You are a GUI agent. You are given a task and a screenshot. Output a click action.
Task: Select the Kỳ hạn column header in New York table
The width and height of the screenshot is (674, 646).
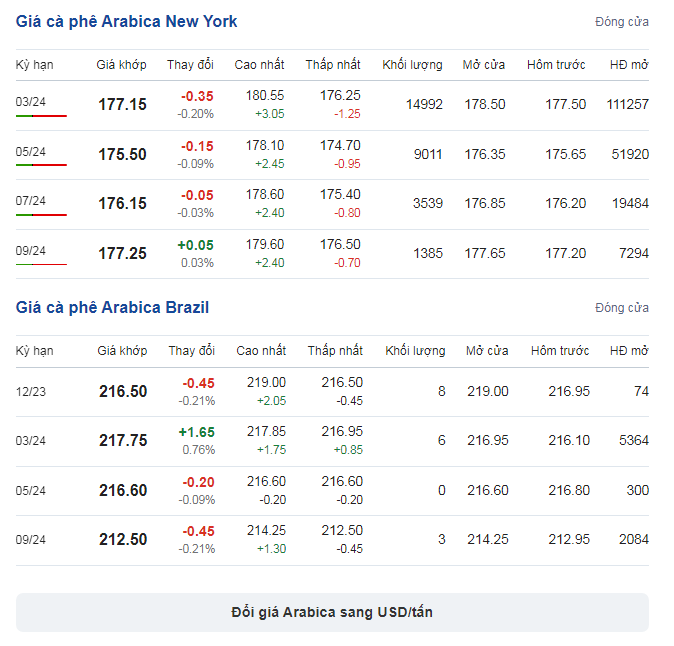34,65
